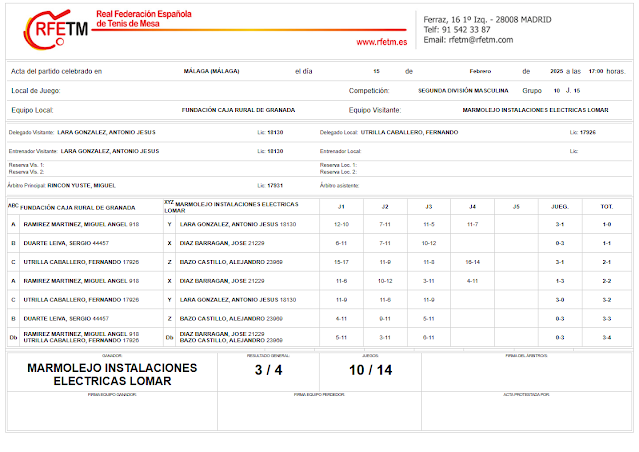Screen dimensions: 639x452
Task: Select the phone line 'Telf: 91 542 33 87'
Action: click(457, 30)
